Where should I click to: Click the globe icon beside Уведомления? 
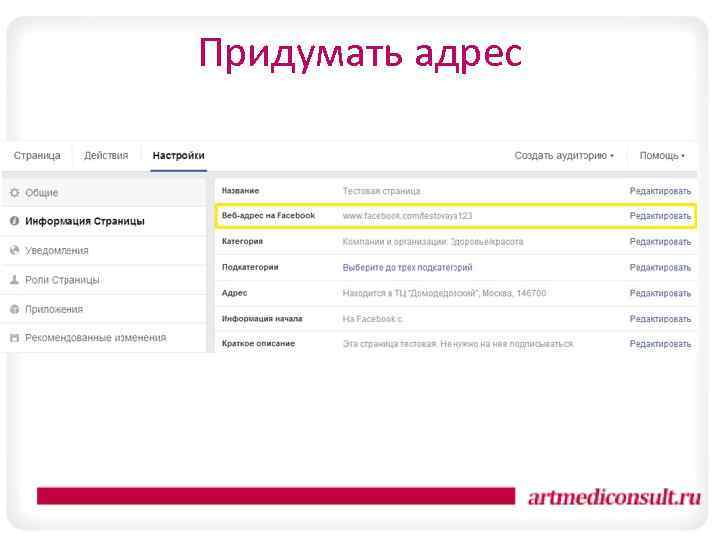click(15, 250)
